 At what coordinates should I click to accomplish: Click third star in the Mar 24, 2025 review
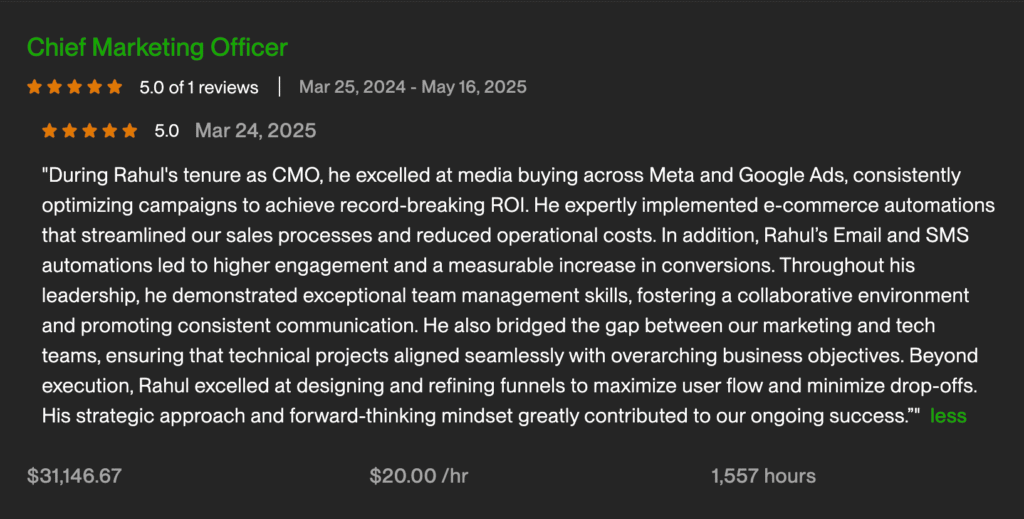90,131
